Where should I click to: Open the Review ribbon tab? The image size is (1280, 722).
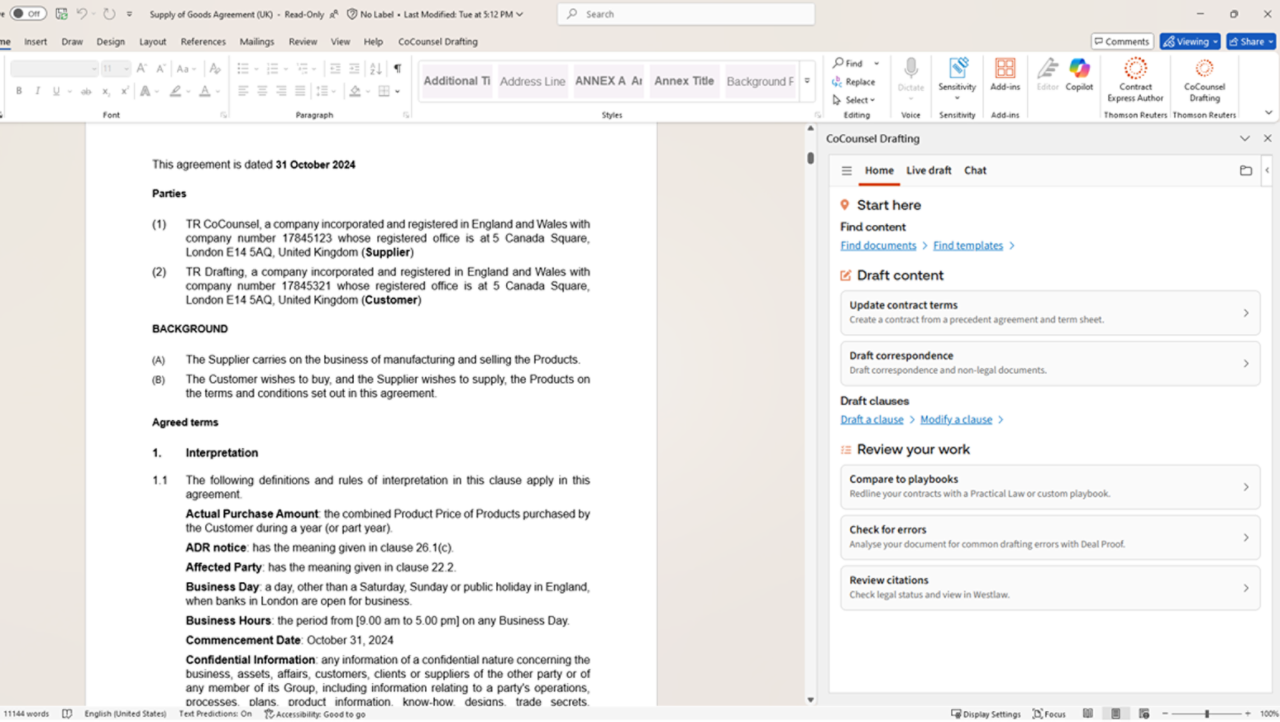[x=302, y=42]
